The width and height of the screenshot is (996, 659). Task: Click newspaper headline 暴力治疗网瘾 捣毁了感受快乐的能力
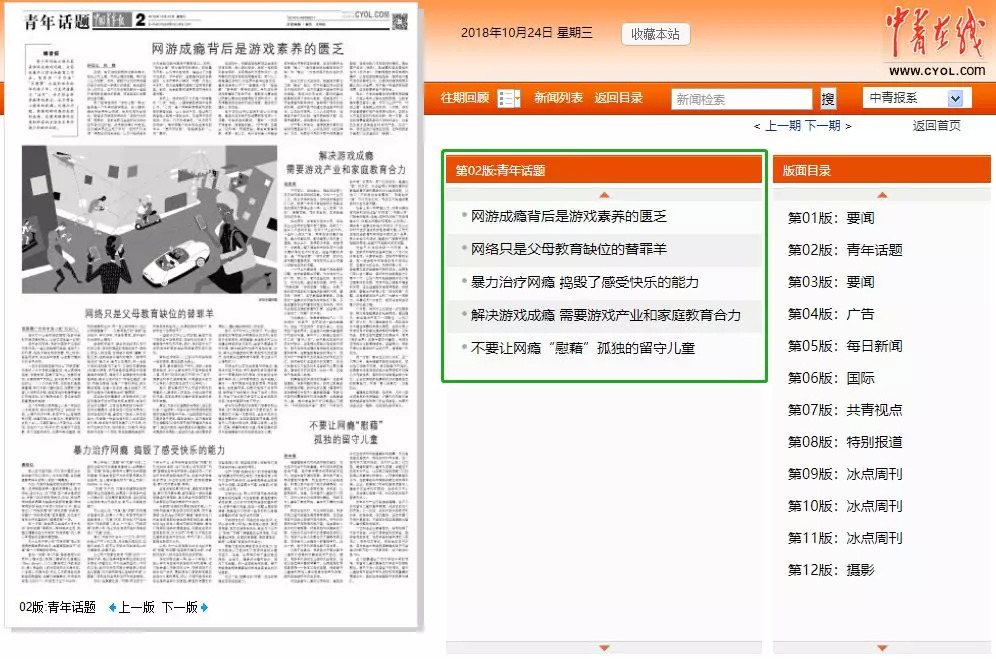(149, 450)
